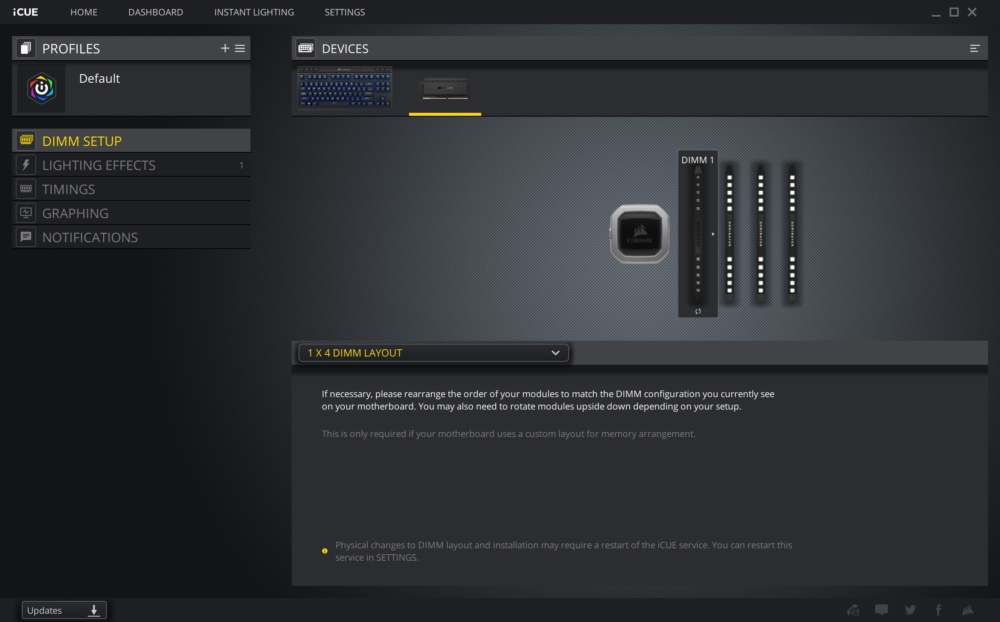The height and width of the screenshot is (622, 1000).
Task: Click the Corsair CPU cooler image
Action: coord(639,234)
